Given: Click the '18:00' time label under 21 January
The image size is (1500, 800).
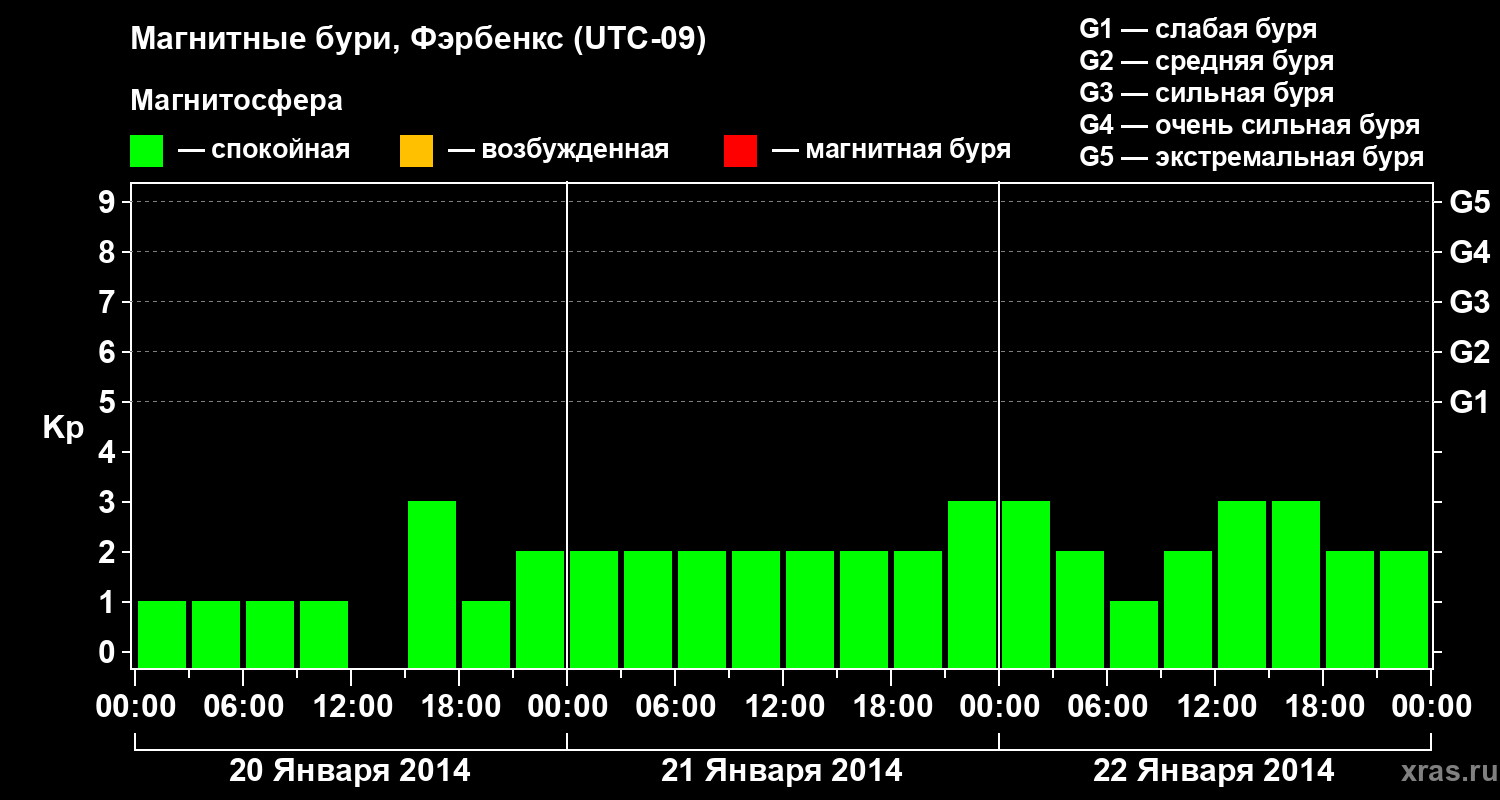Looking at the screenshot, I should click(891, 707).
